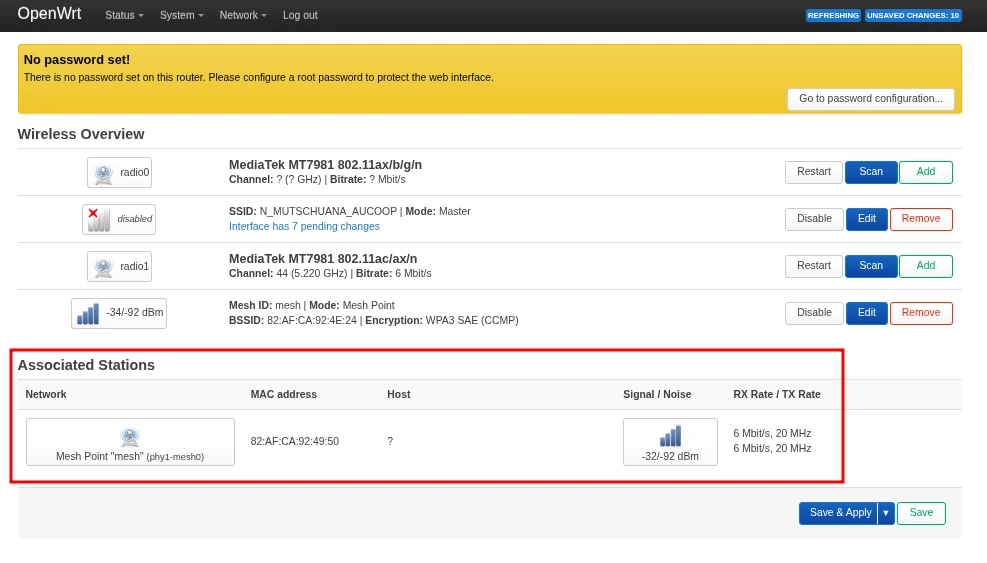987x563 pixels.
Task: Scan with radio0
Action: pyautogui.click(x=871, y=172)
